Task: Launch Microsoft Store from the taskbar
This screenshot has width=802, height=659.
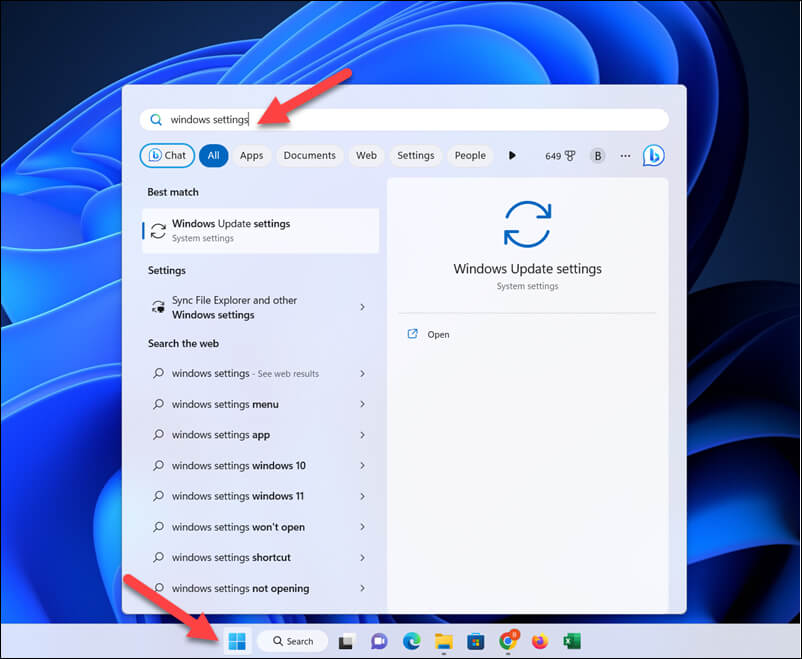Action: tap(476, 641)
